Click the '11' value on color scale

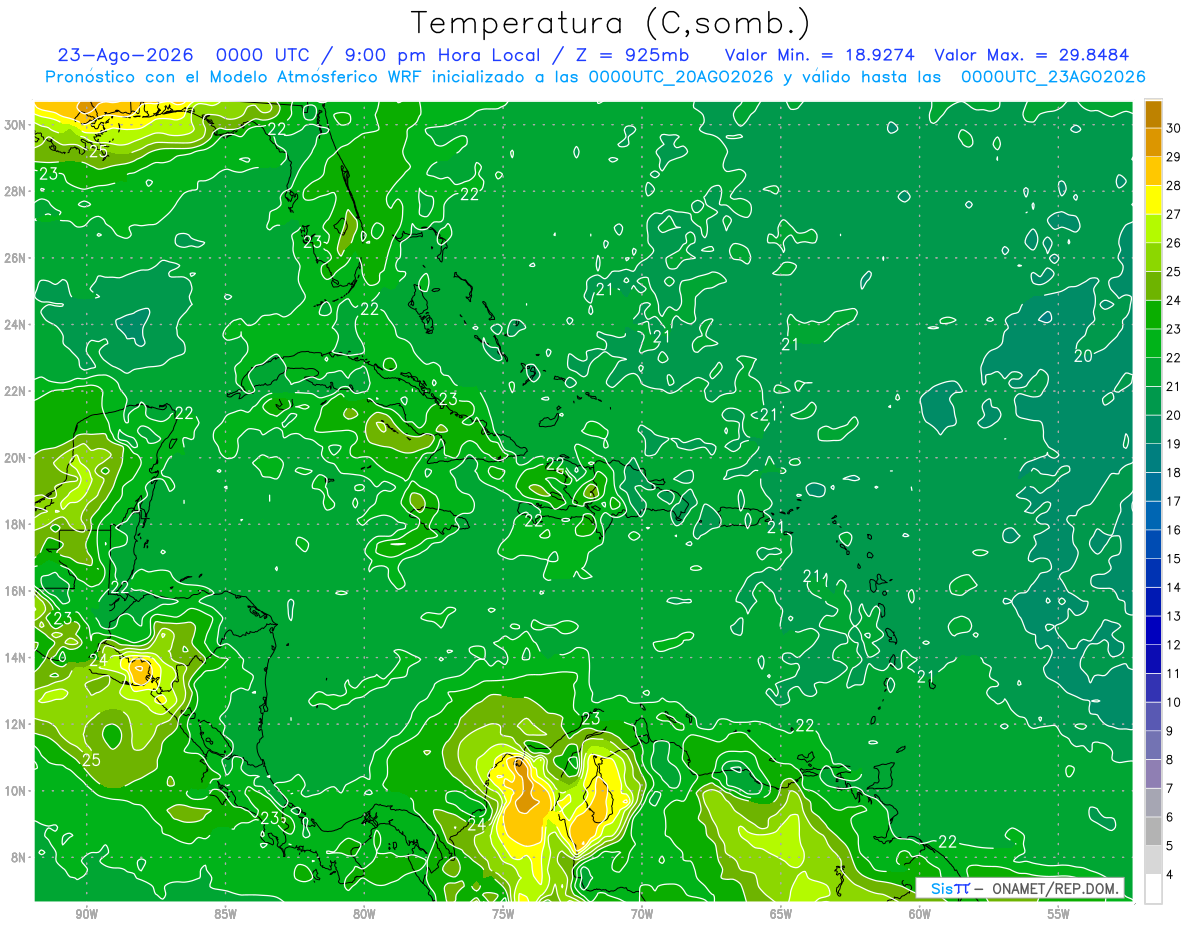1173,674
